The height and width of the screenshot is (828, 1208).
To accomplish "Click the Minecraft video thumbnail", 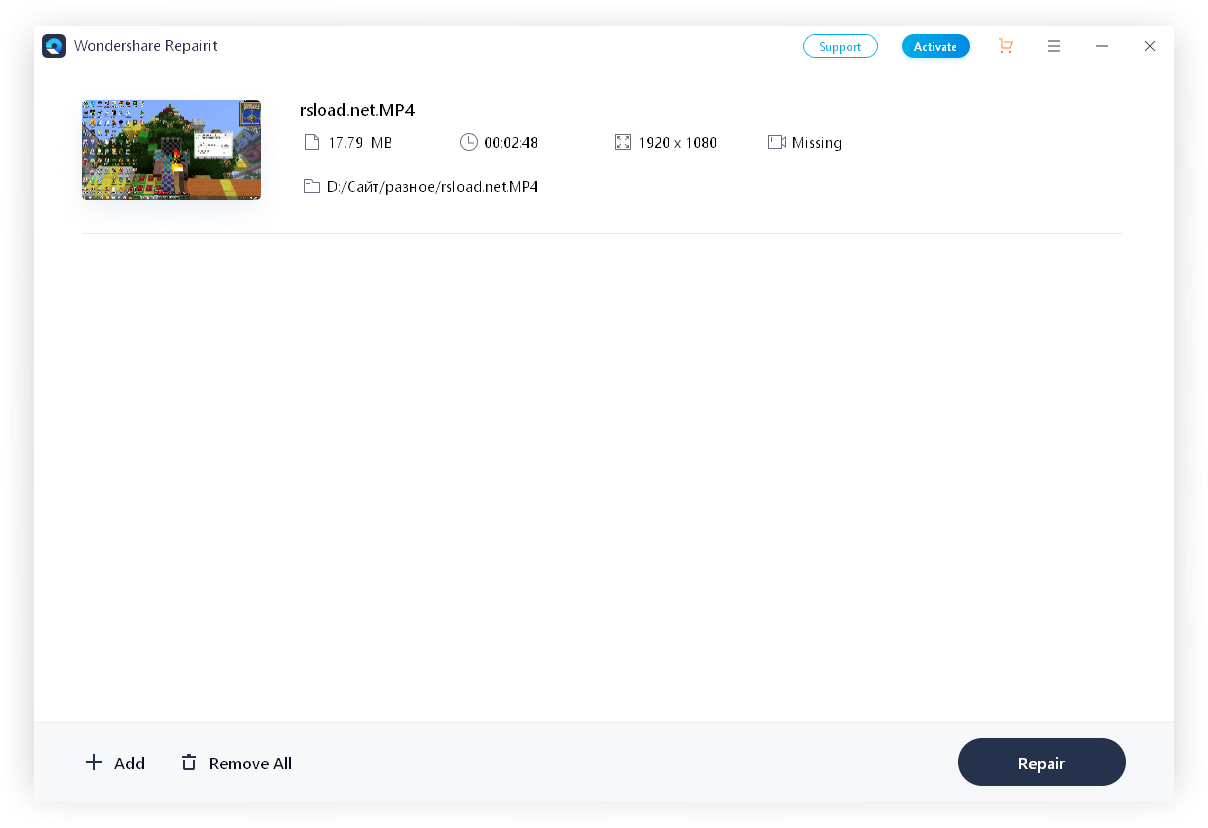I will (x=171, y=149).
